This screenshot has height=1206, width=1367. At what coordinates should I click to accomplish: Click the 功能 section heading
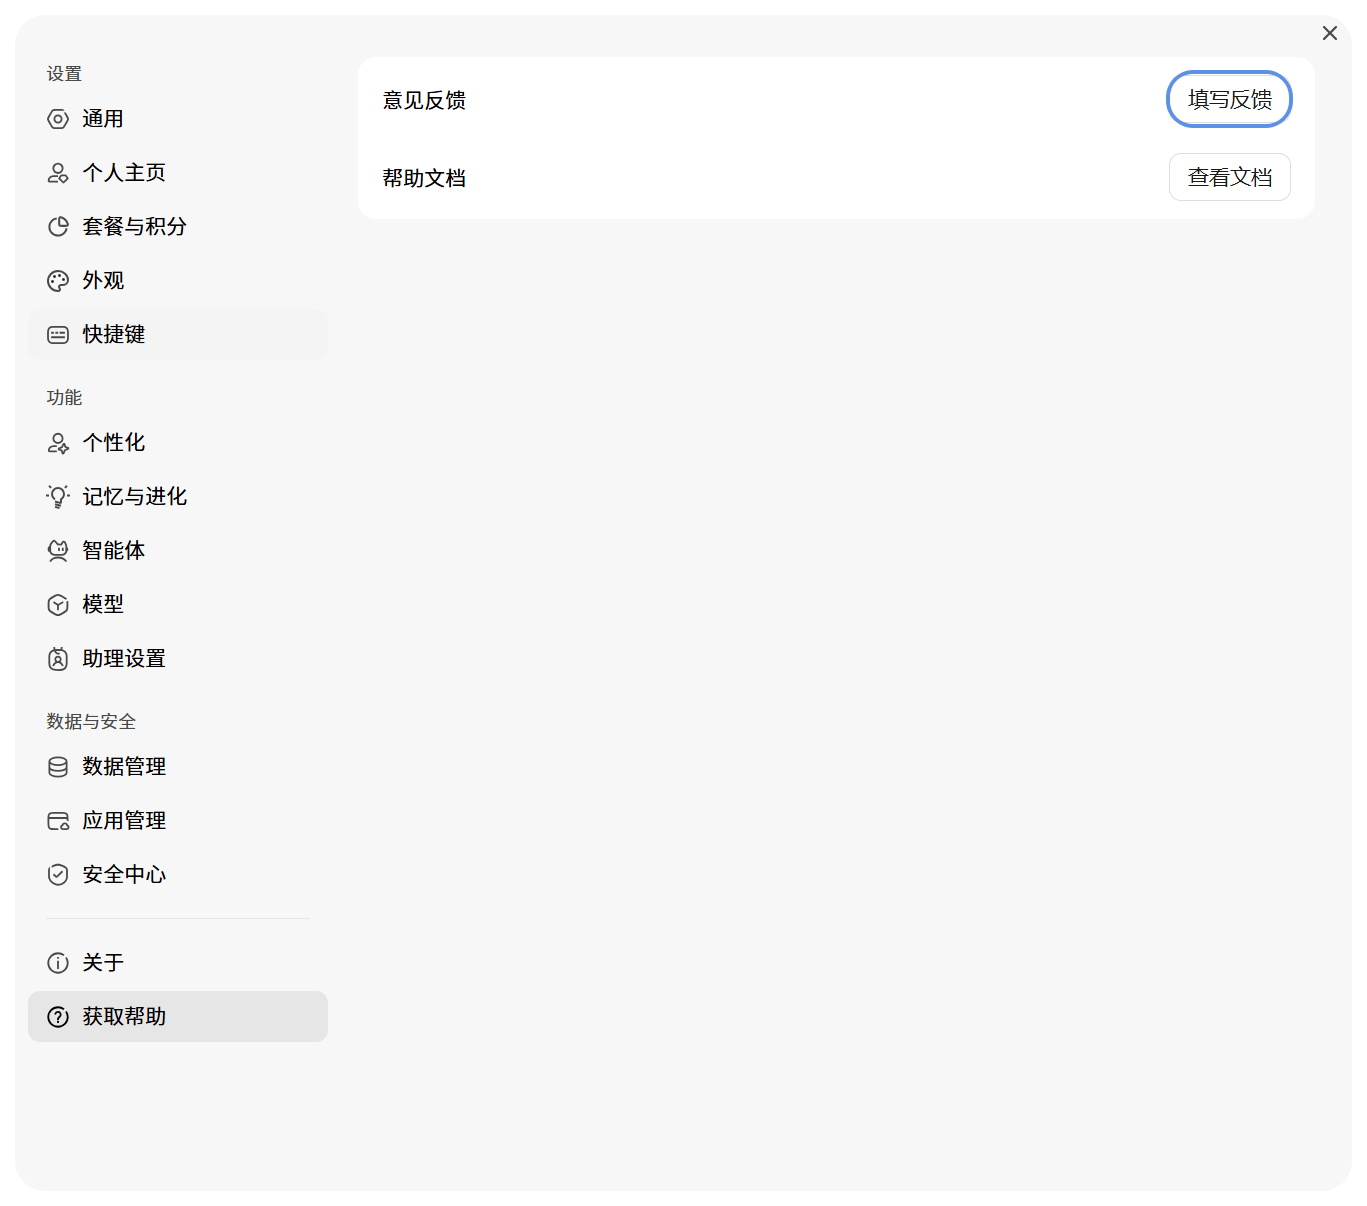(x=64, y=398)
